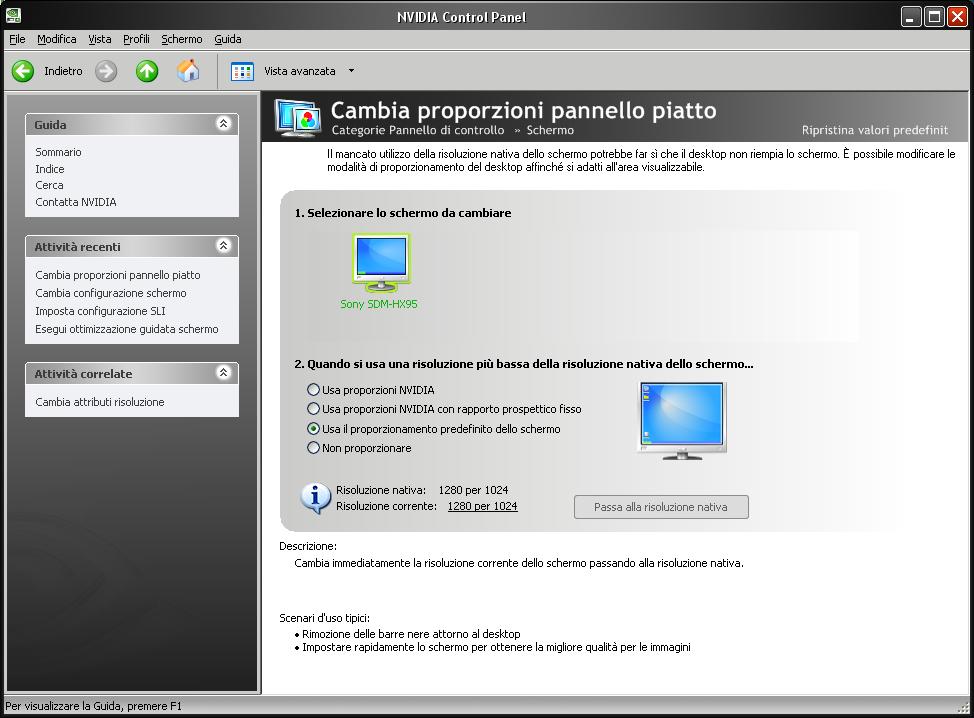
Task: Open the Guida menu
Action: click(227, 39)
